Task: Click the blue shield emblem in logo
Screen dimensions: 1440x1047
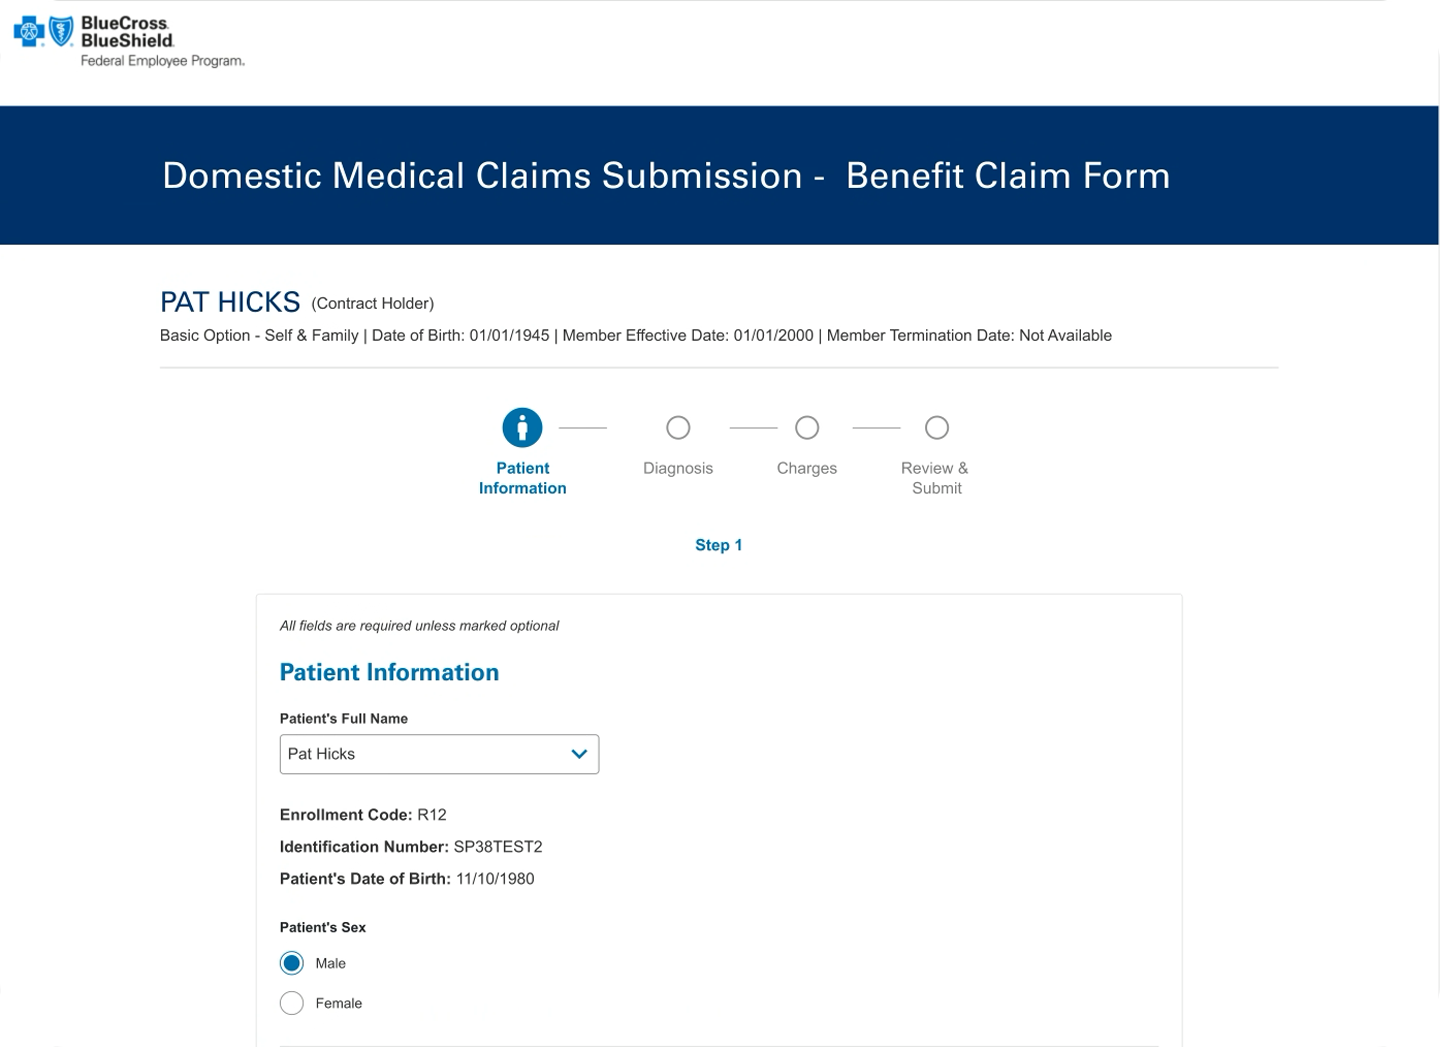Action: point(61,32)
